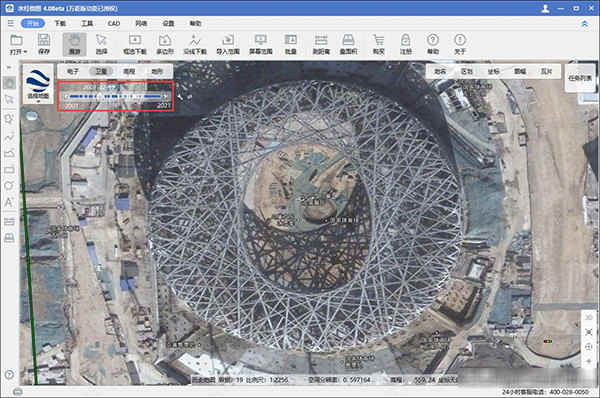Open 注册 registration lock icon

click(406, 44)
